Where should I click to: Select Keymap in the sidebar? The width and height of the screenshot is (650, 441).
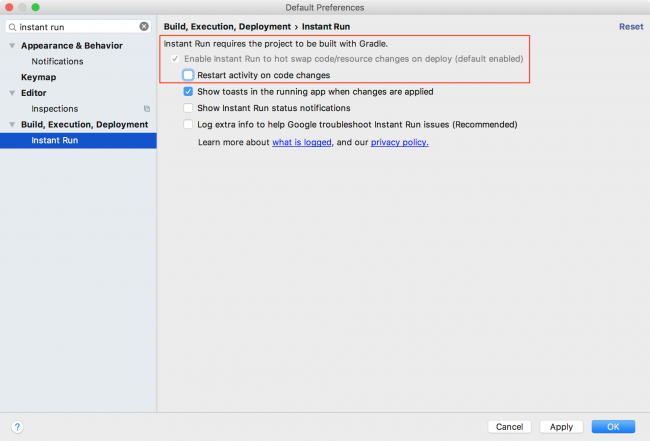(x=39, y=77)
